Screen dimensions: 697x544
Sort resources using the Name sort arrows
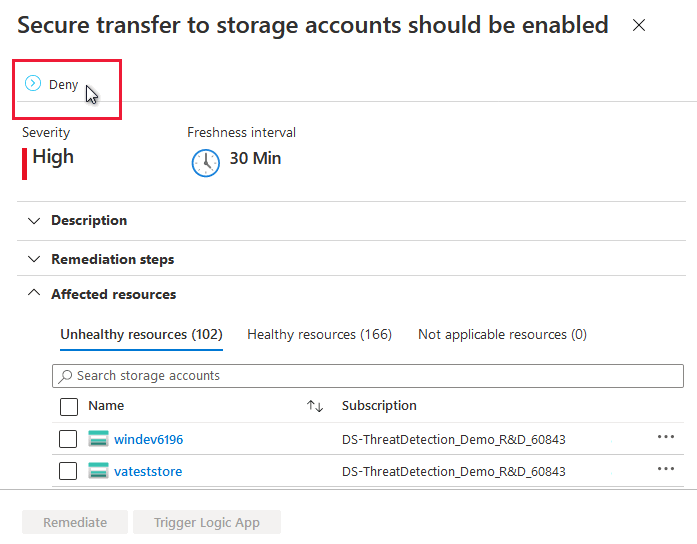click(x=315, y=406)
